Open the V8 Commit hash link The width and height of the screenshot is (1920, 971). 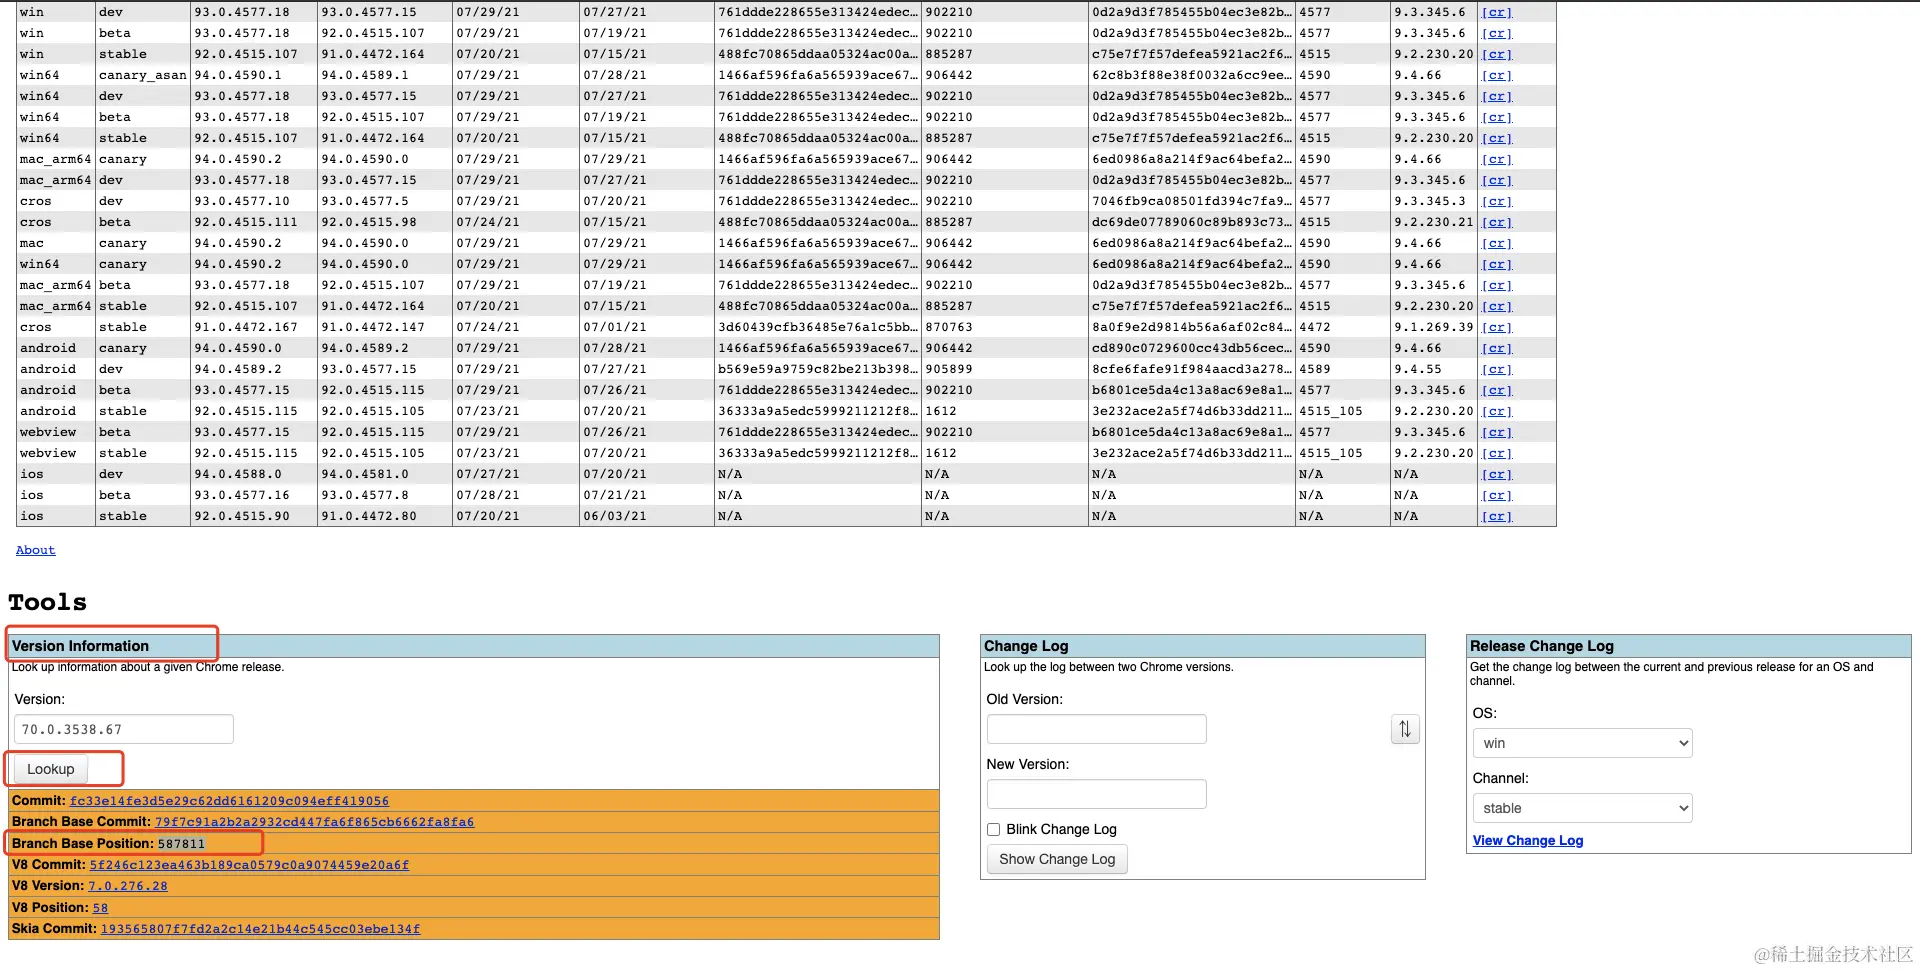coord(249,865)
